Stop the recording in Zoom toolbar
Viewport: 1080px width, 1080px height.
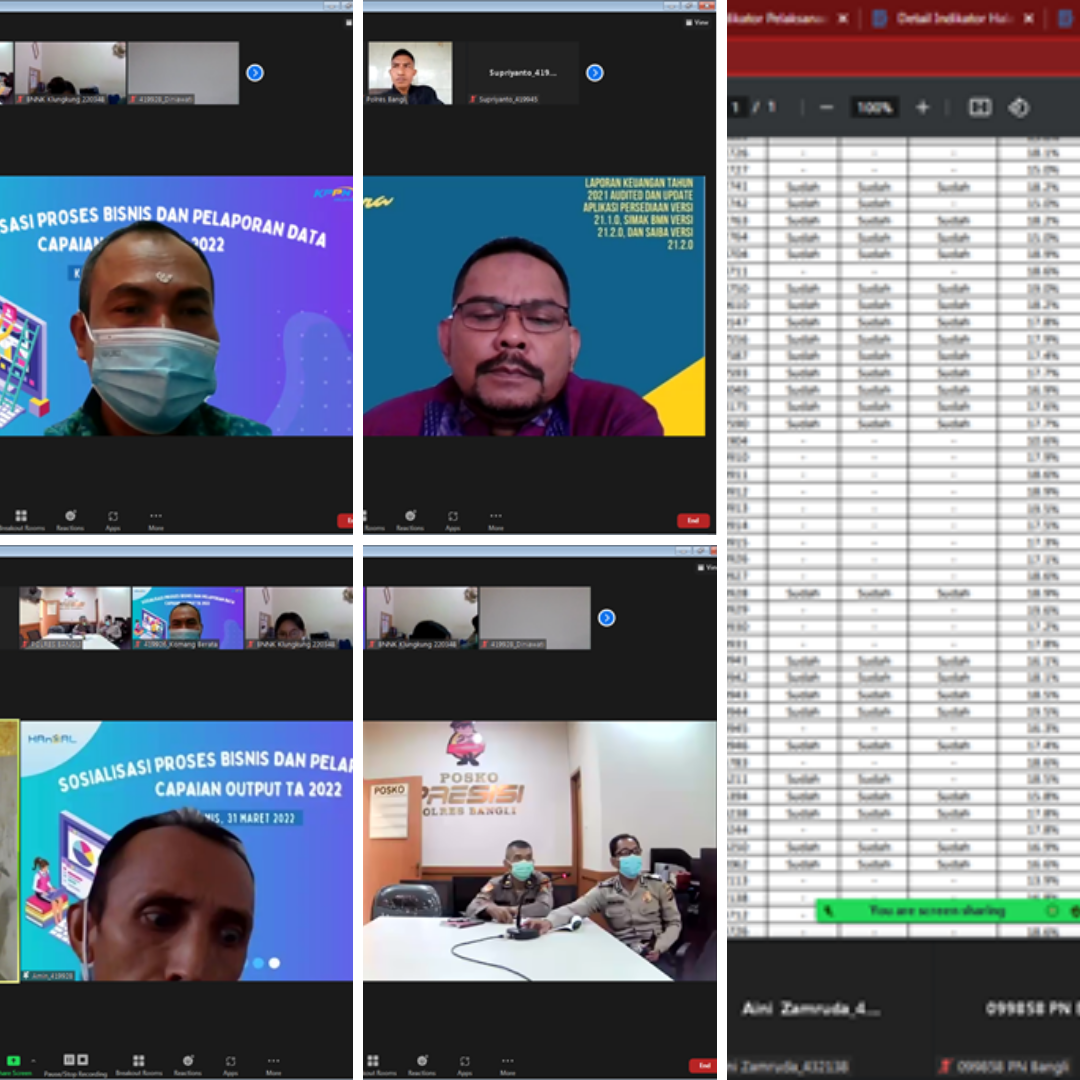click(82, 1060)
